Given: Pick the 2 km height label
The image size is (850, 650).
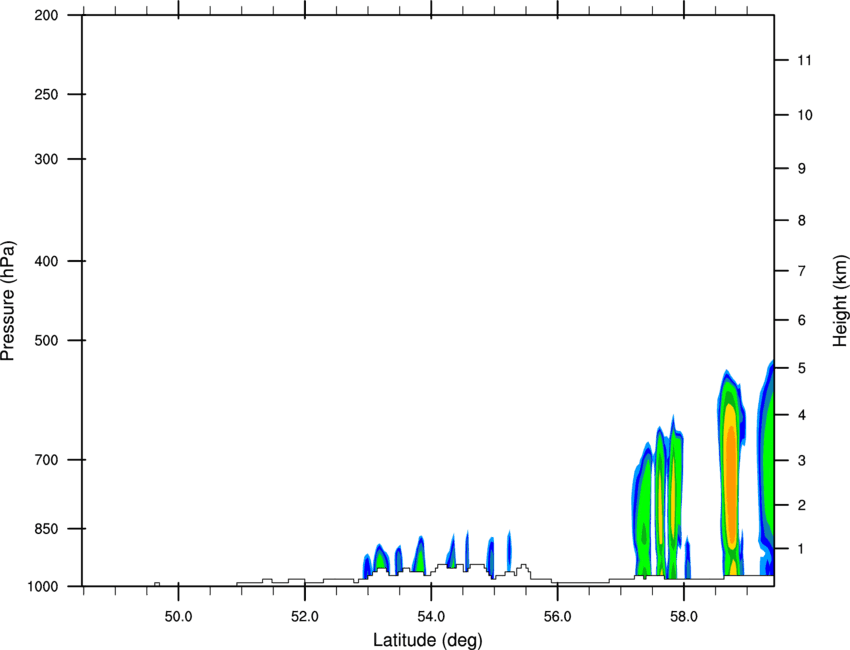Looking at the screenshot, I should coord(802,505).
